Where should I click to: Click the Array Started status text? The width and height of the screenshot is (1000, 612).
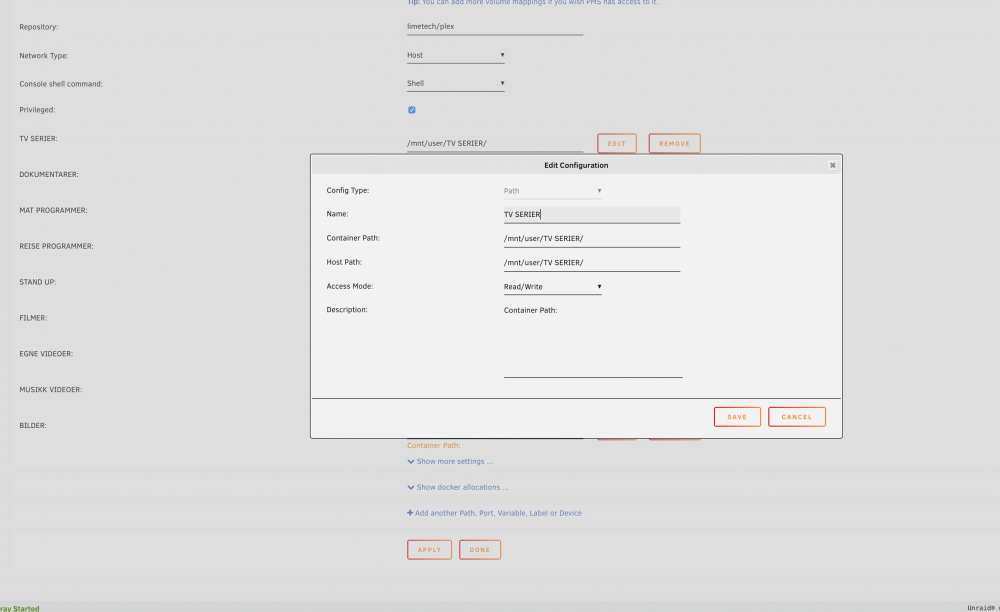pos(20,608)
